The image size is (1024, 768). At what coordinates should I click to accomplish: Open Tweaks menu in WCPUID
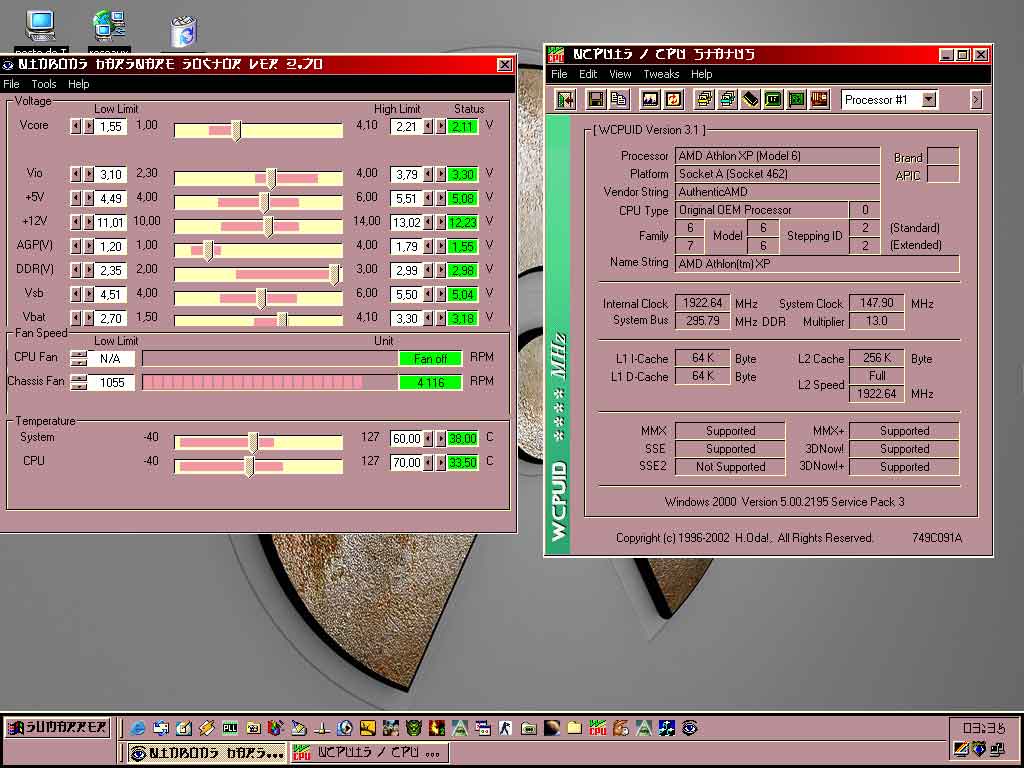(x=661, y=74)
